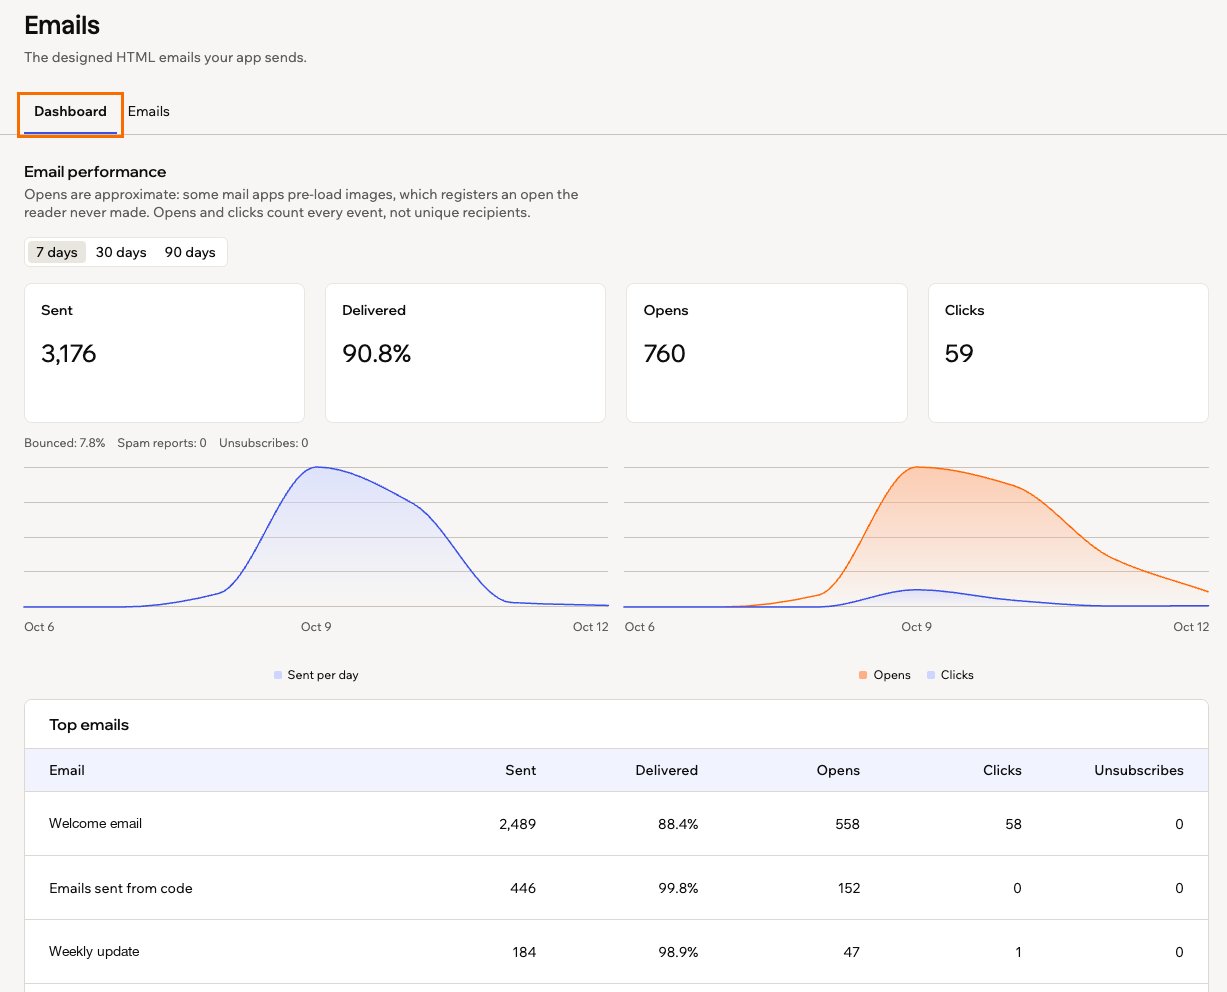The height and width of the screenshot is (992, 1227).
Task: Click the 2,489 sent value
Action: pos(518,824)
